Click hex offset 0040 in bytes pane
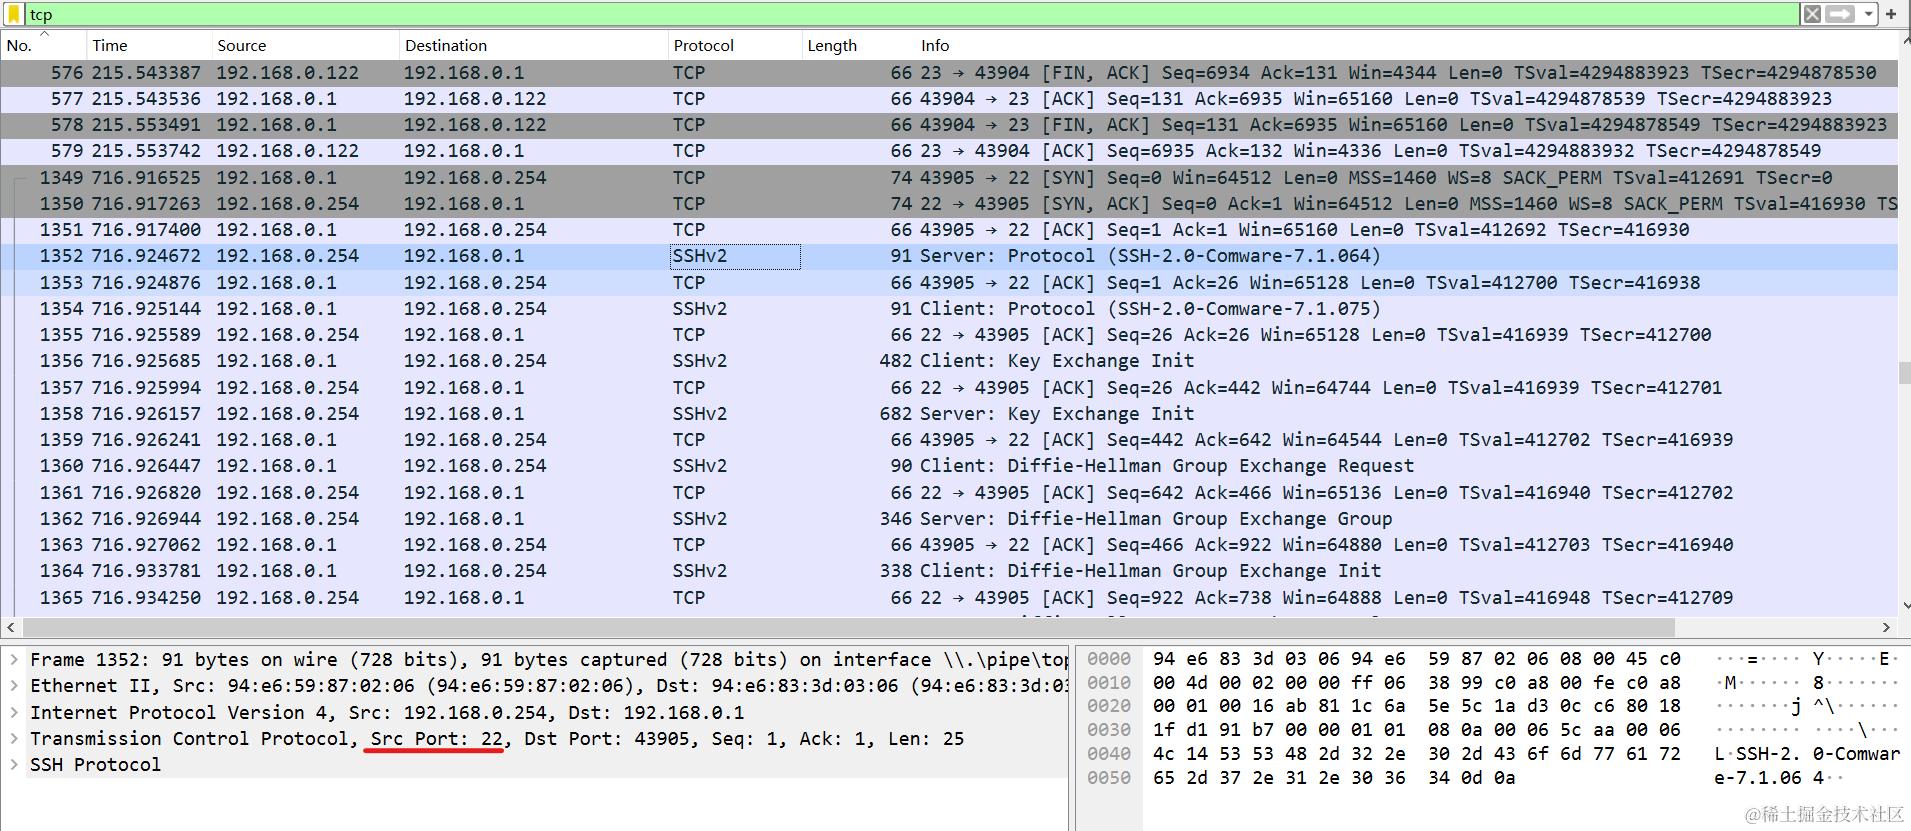This screenshot has height=831, width=1911. pyautogui.click(x=1109, y=754)
